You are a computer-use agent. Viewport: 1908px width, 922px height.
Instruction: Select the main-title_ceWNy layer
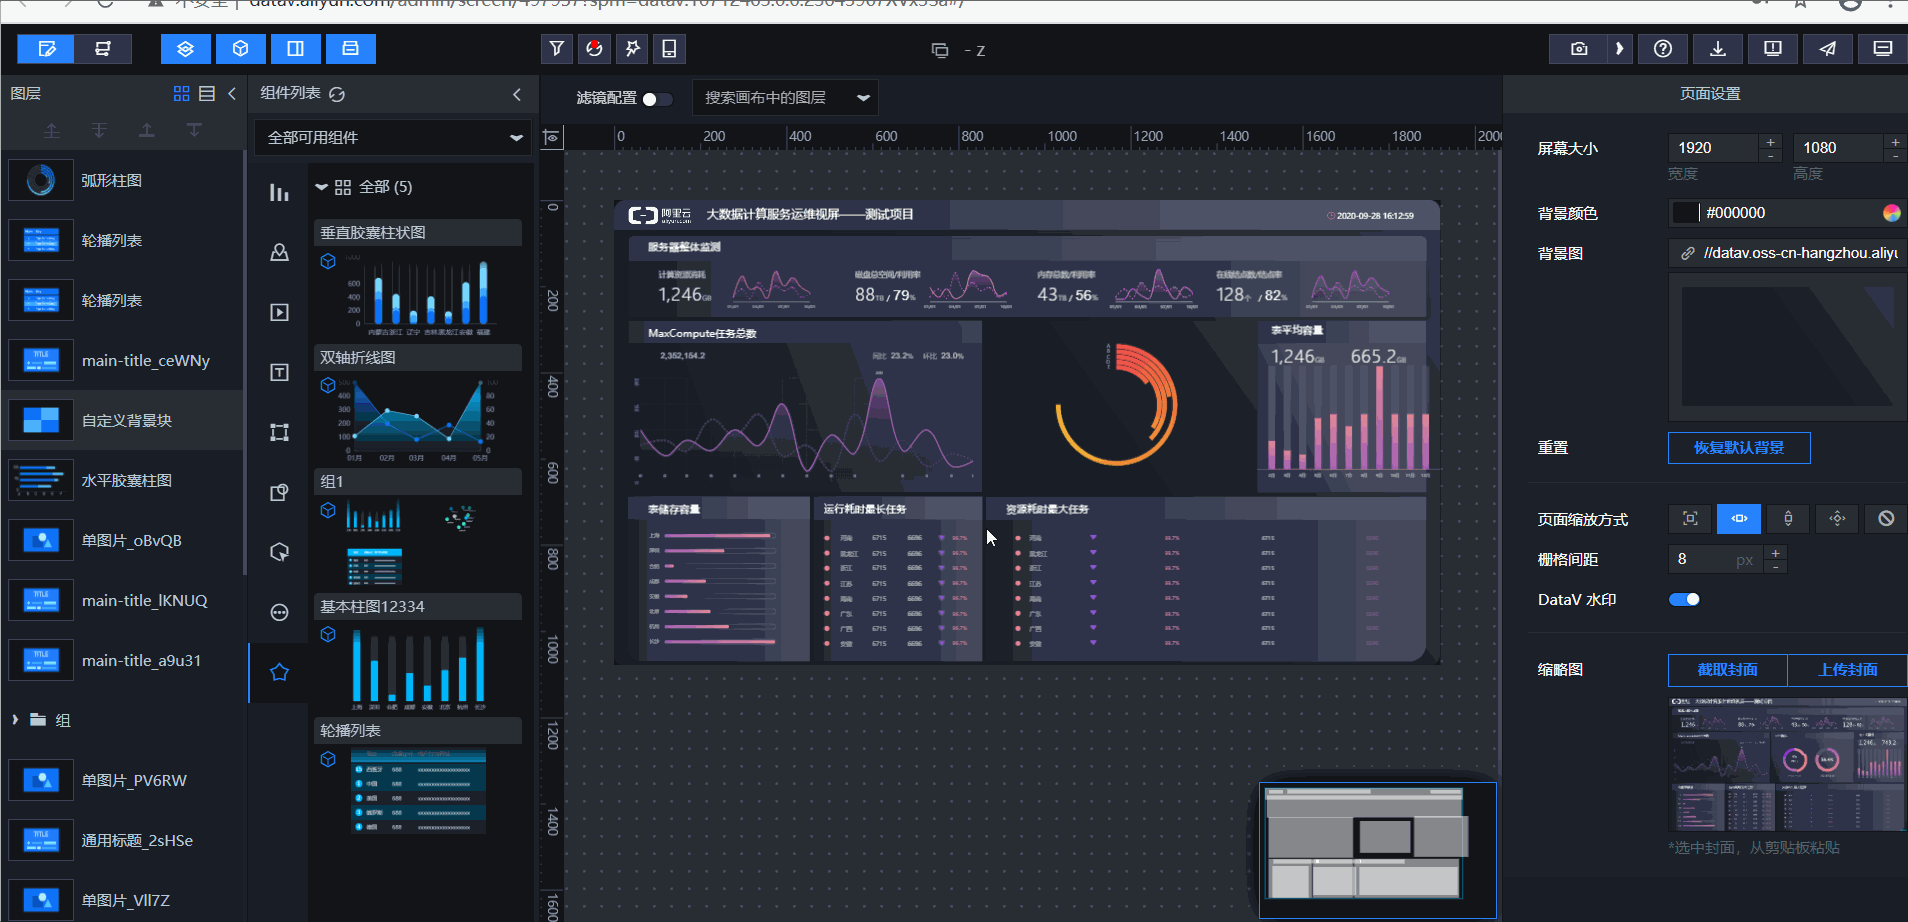[x=122, y=360]
